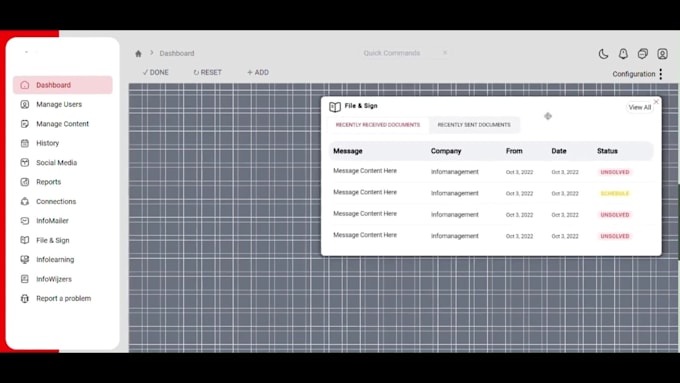Switch to Recently Sent Documents tab
680x383 pixels.
point(474,125)
